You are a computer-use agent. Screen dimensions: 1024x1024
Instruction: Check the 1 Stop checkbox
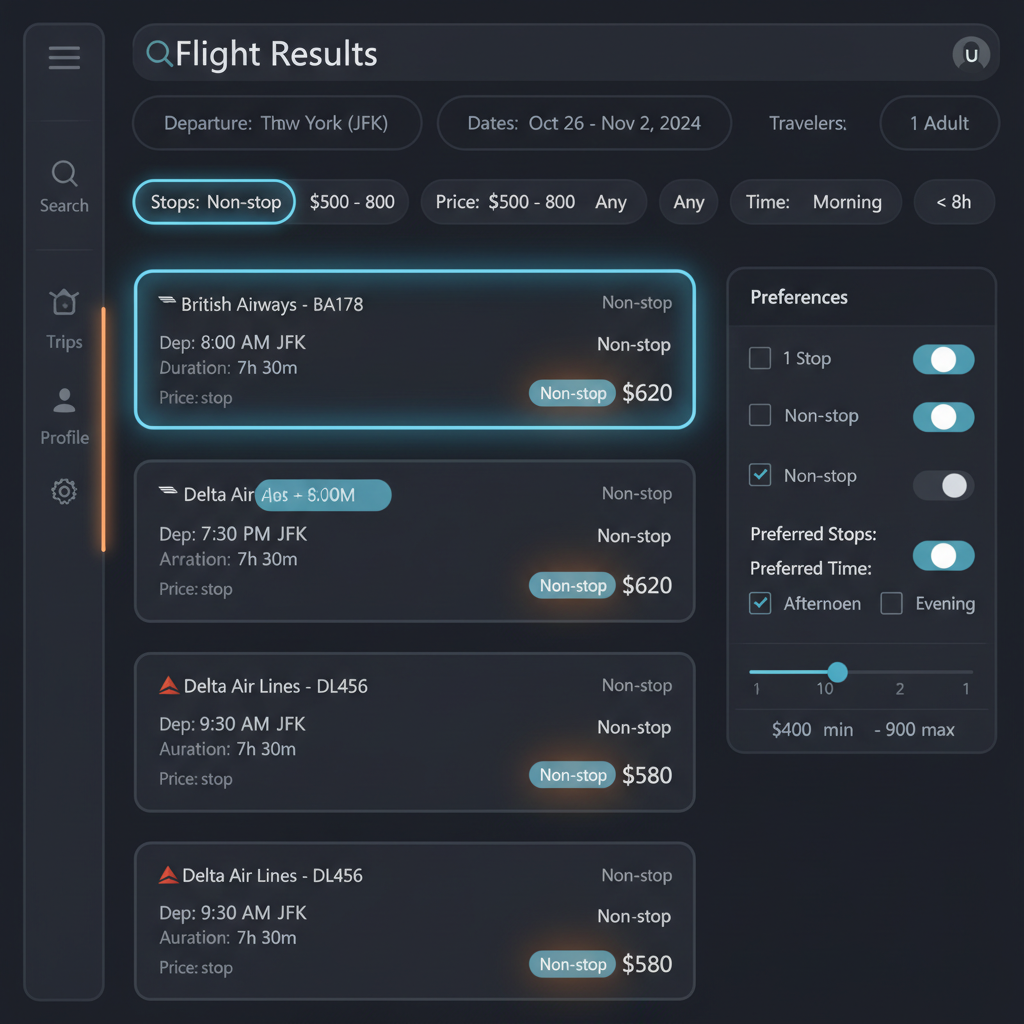click(x=760, y=358)
